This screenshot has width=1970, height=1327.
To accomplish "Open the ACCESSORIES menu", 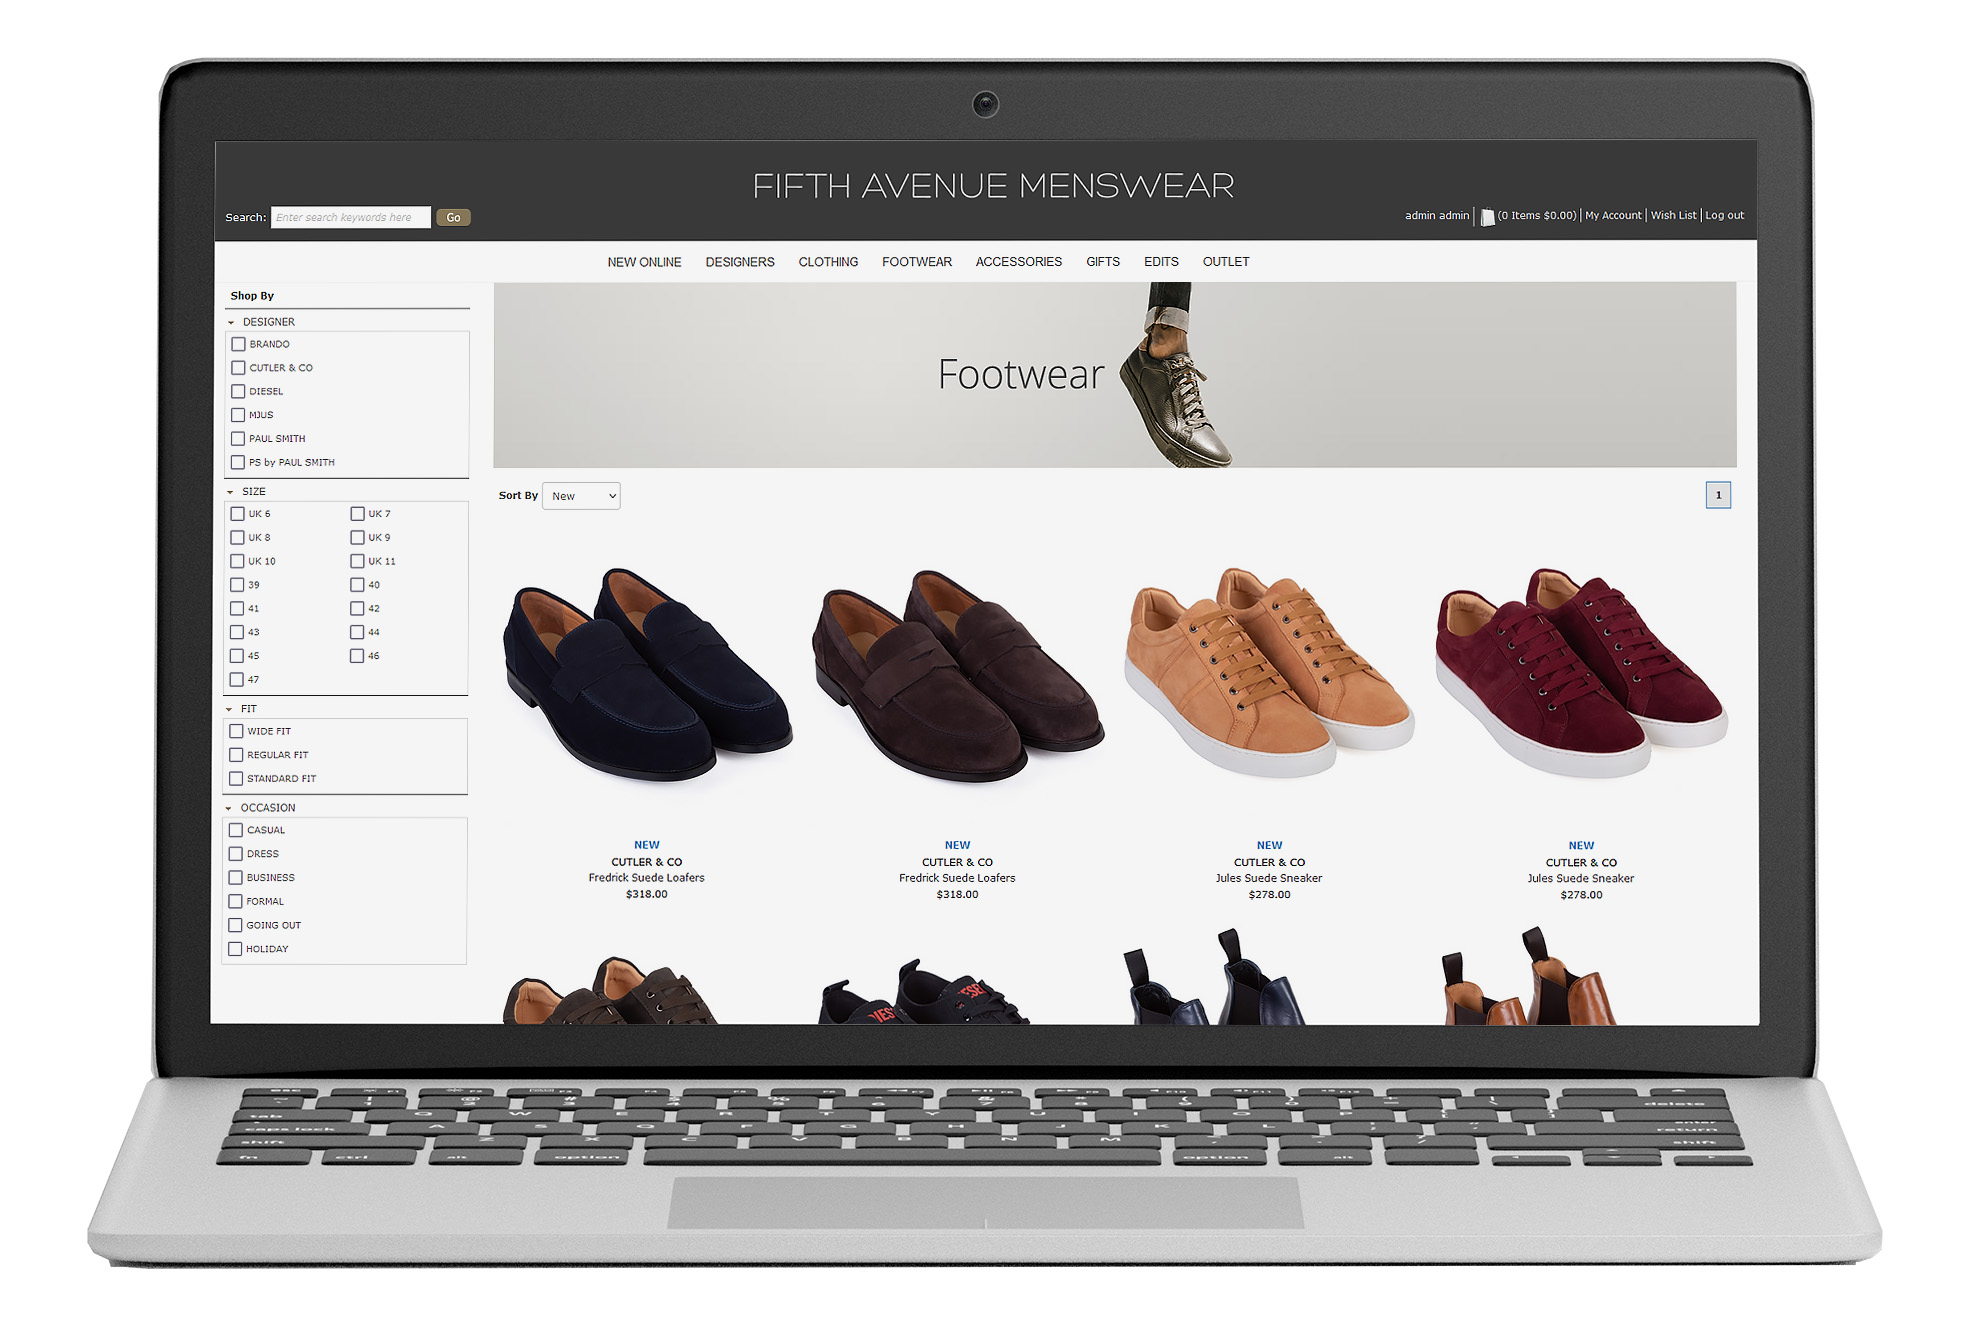I will pyautogui.click(x=1019, y=262).
